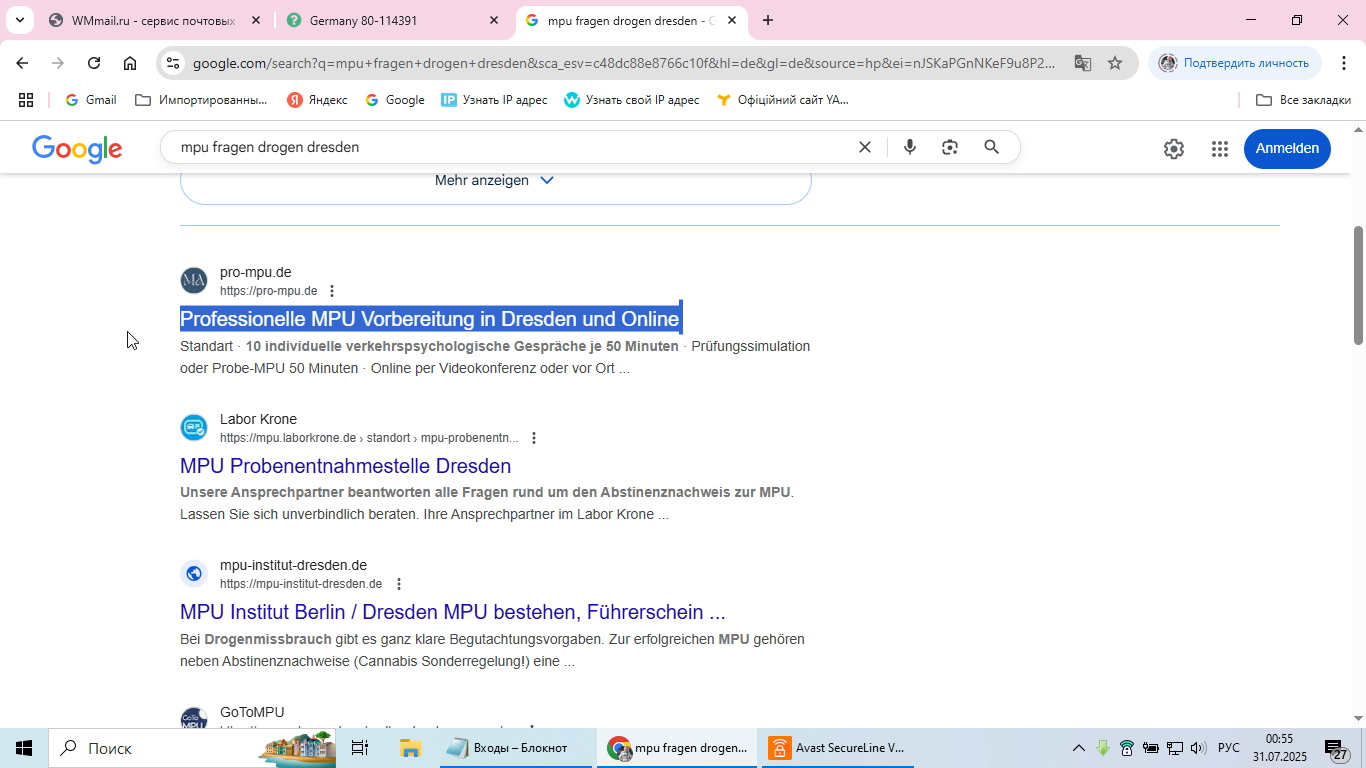Click the pro-mpu.de site name

tap(256, 272)
